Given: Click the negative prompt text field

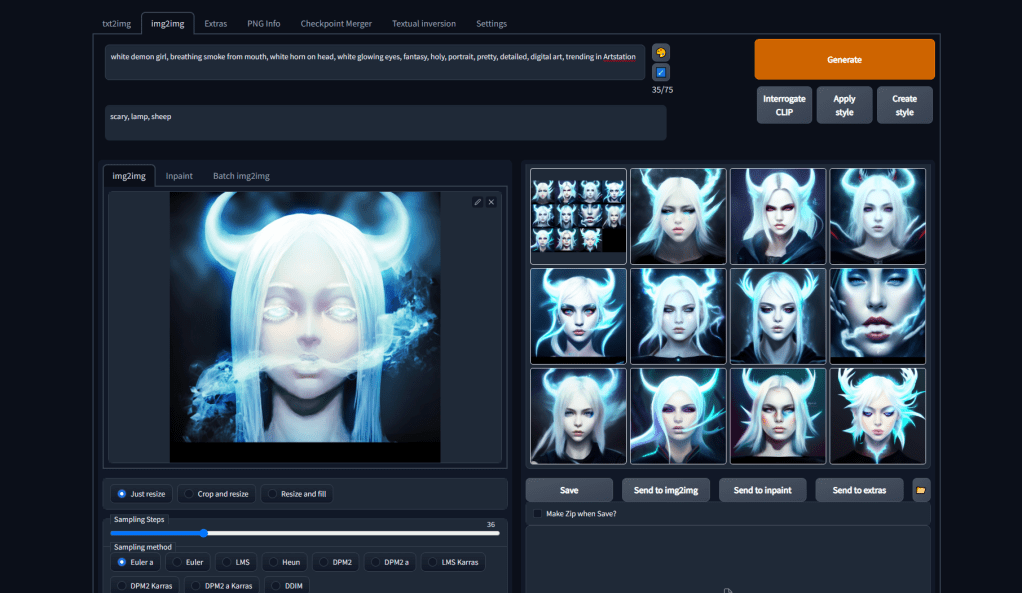Looking at the screenshot, I should (x=385, y=123).
